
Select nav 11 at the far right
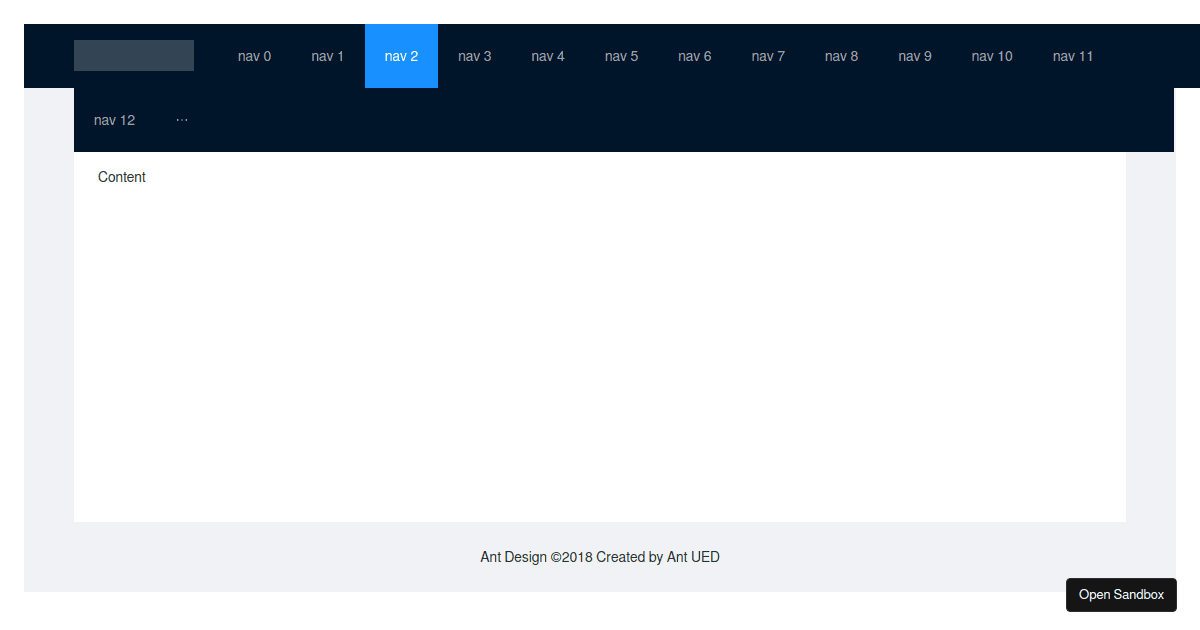click(x=1072, y=56)
